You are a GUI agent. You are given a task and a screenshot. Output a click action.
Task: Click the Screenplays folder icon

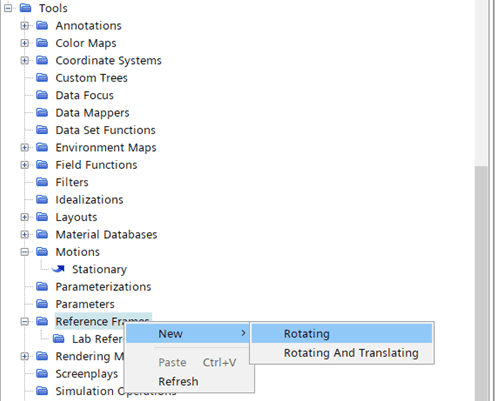42,373
